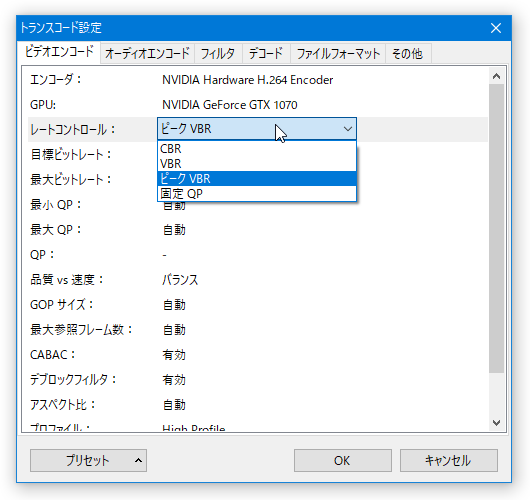
Task: Close the トランスコード設定 dialog
Action: pyautogui.click(x=496, y=28)
